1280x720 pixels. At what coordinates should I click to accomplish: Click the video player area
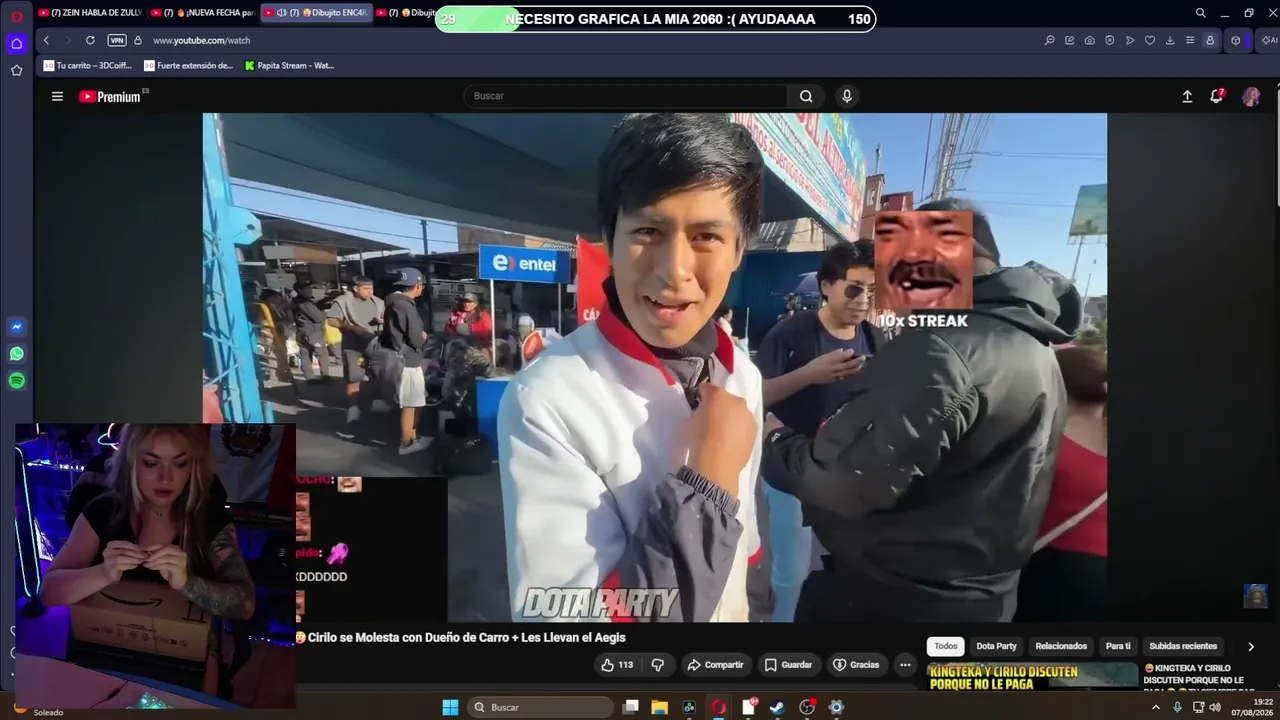pyautogui.click(x=654, y=367)
